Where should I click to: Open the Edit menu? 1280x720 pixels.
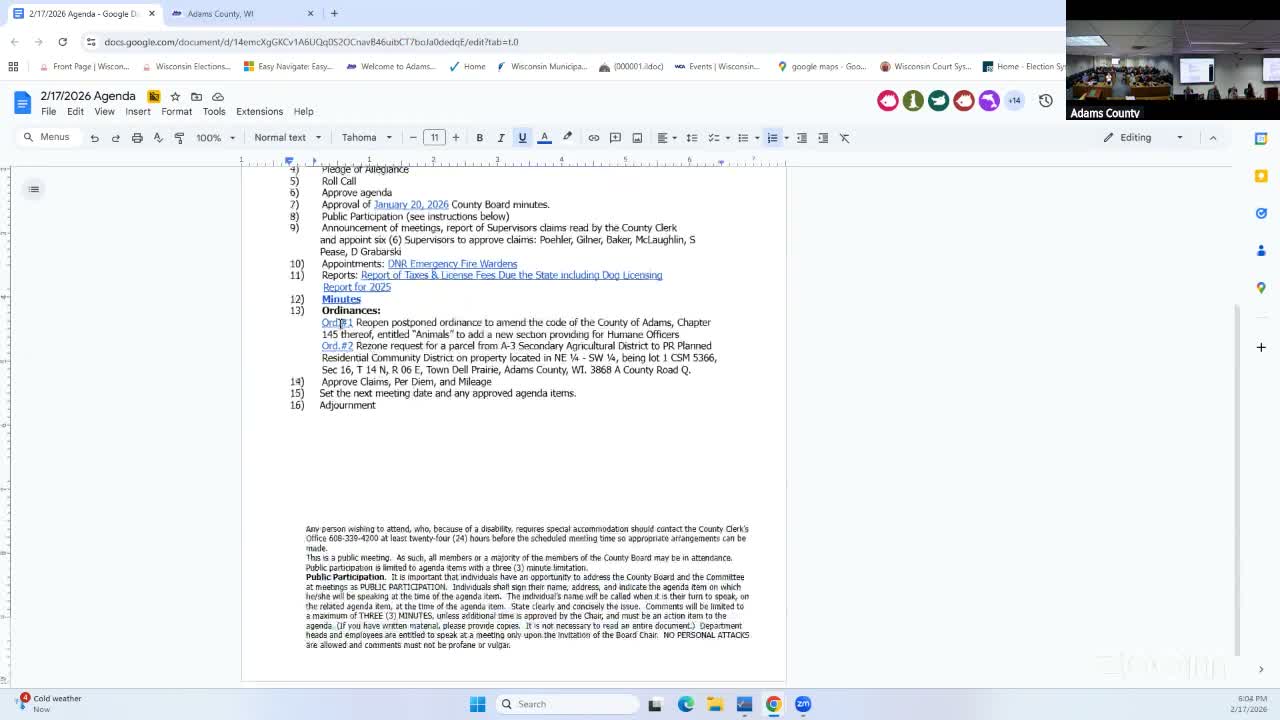(x=75, y=112)
